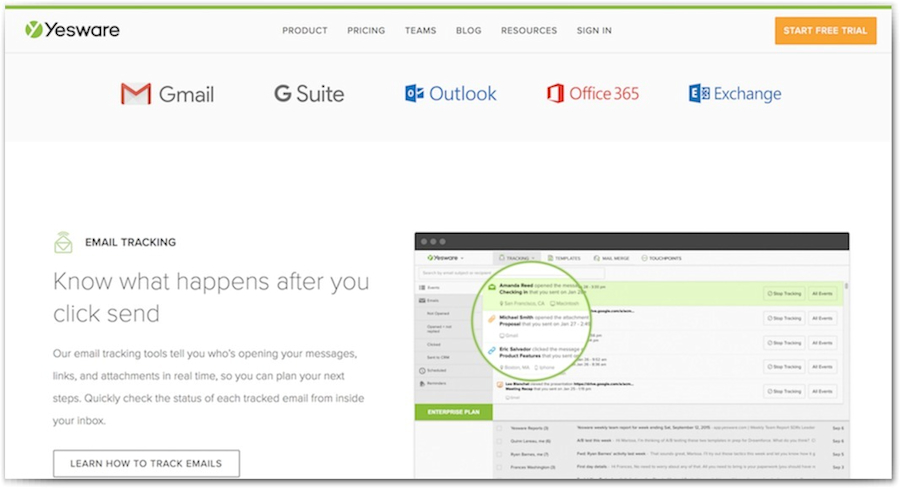The image size is (900, 488).
Task: Open the Tracking tab dropdown in the demo
Action: pos(517,258)
